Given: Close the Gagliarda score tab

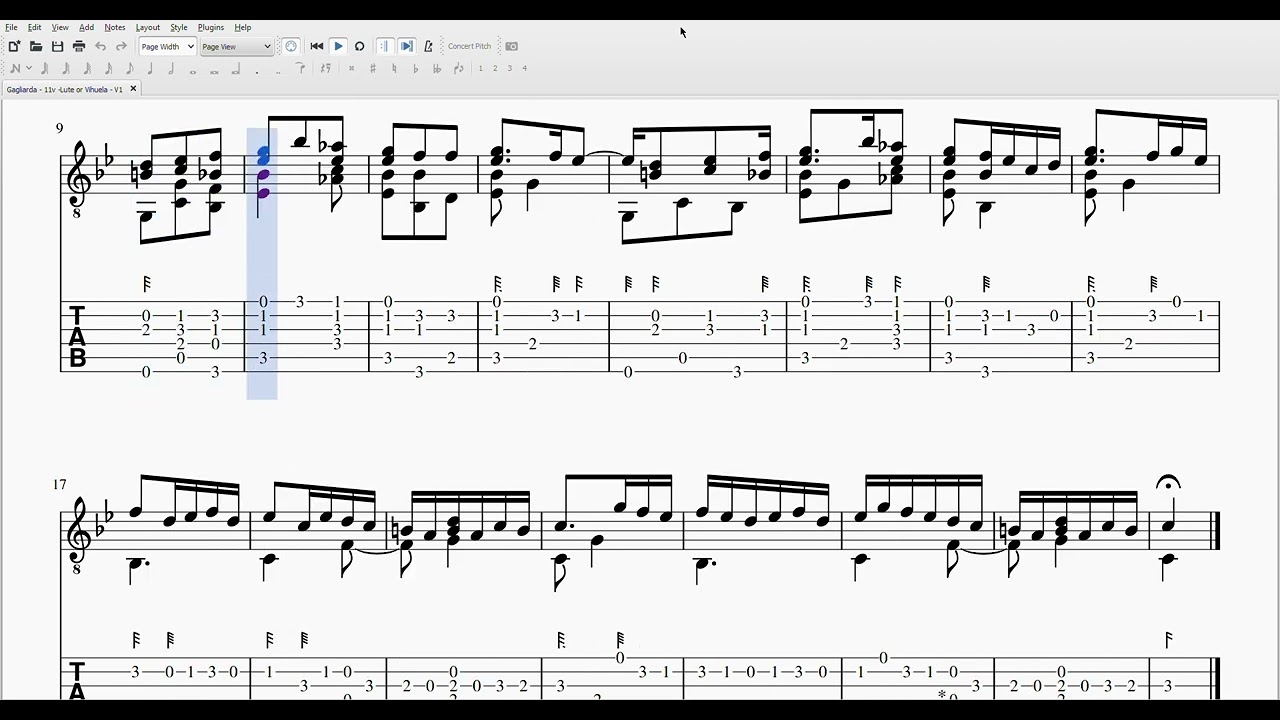Looking at the screenshot, I should click(133, 89).
